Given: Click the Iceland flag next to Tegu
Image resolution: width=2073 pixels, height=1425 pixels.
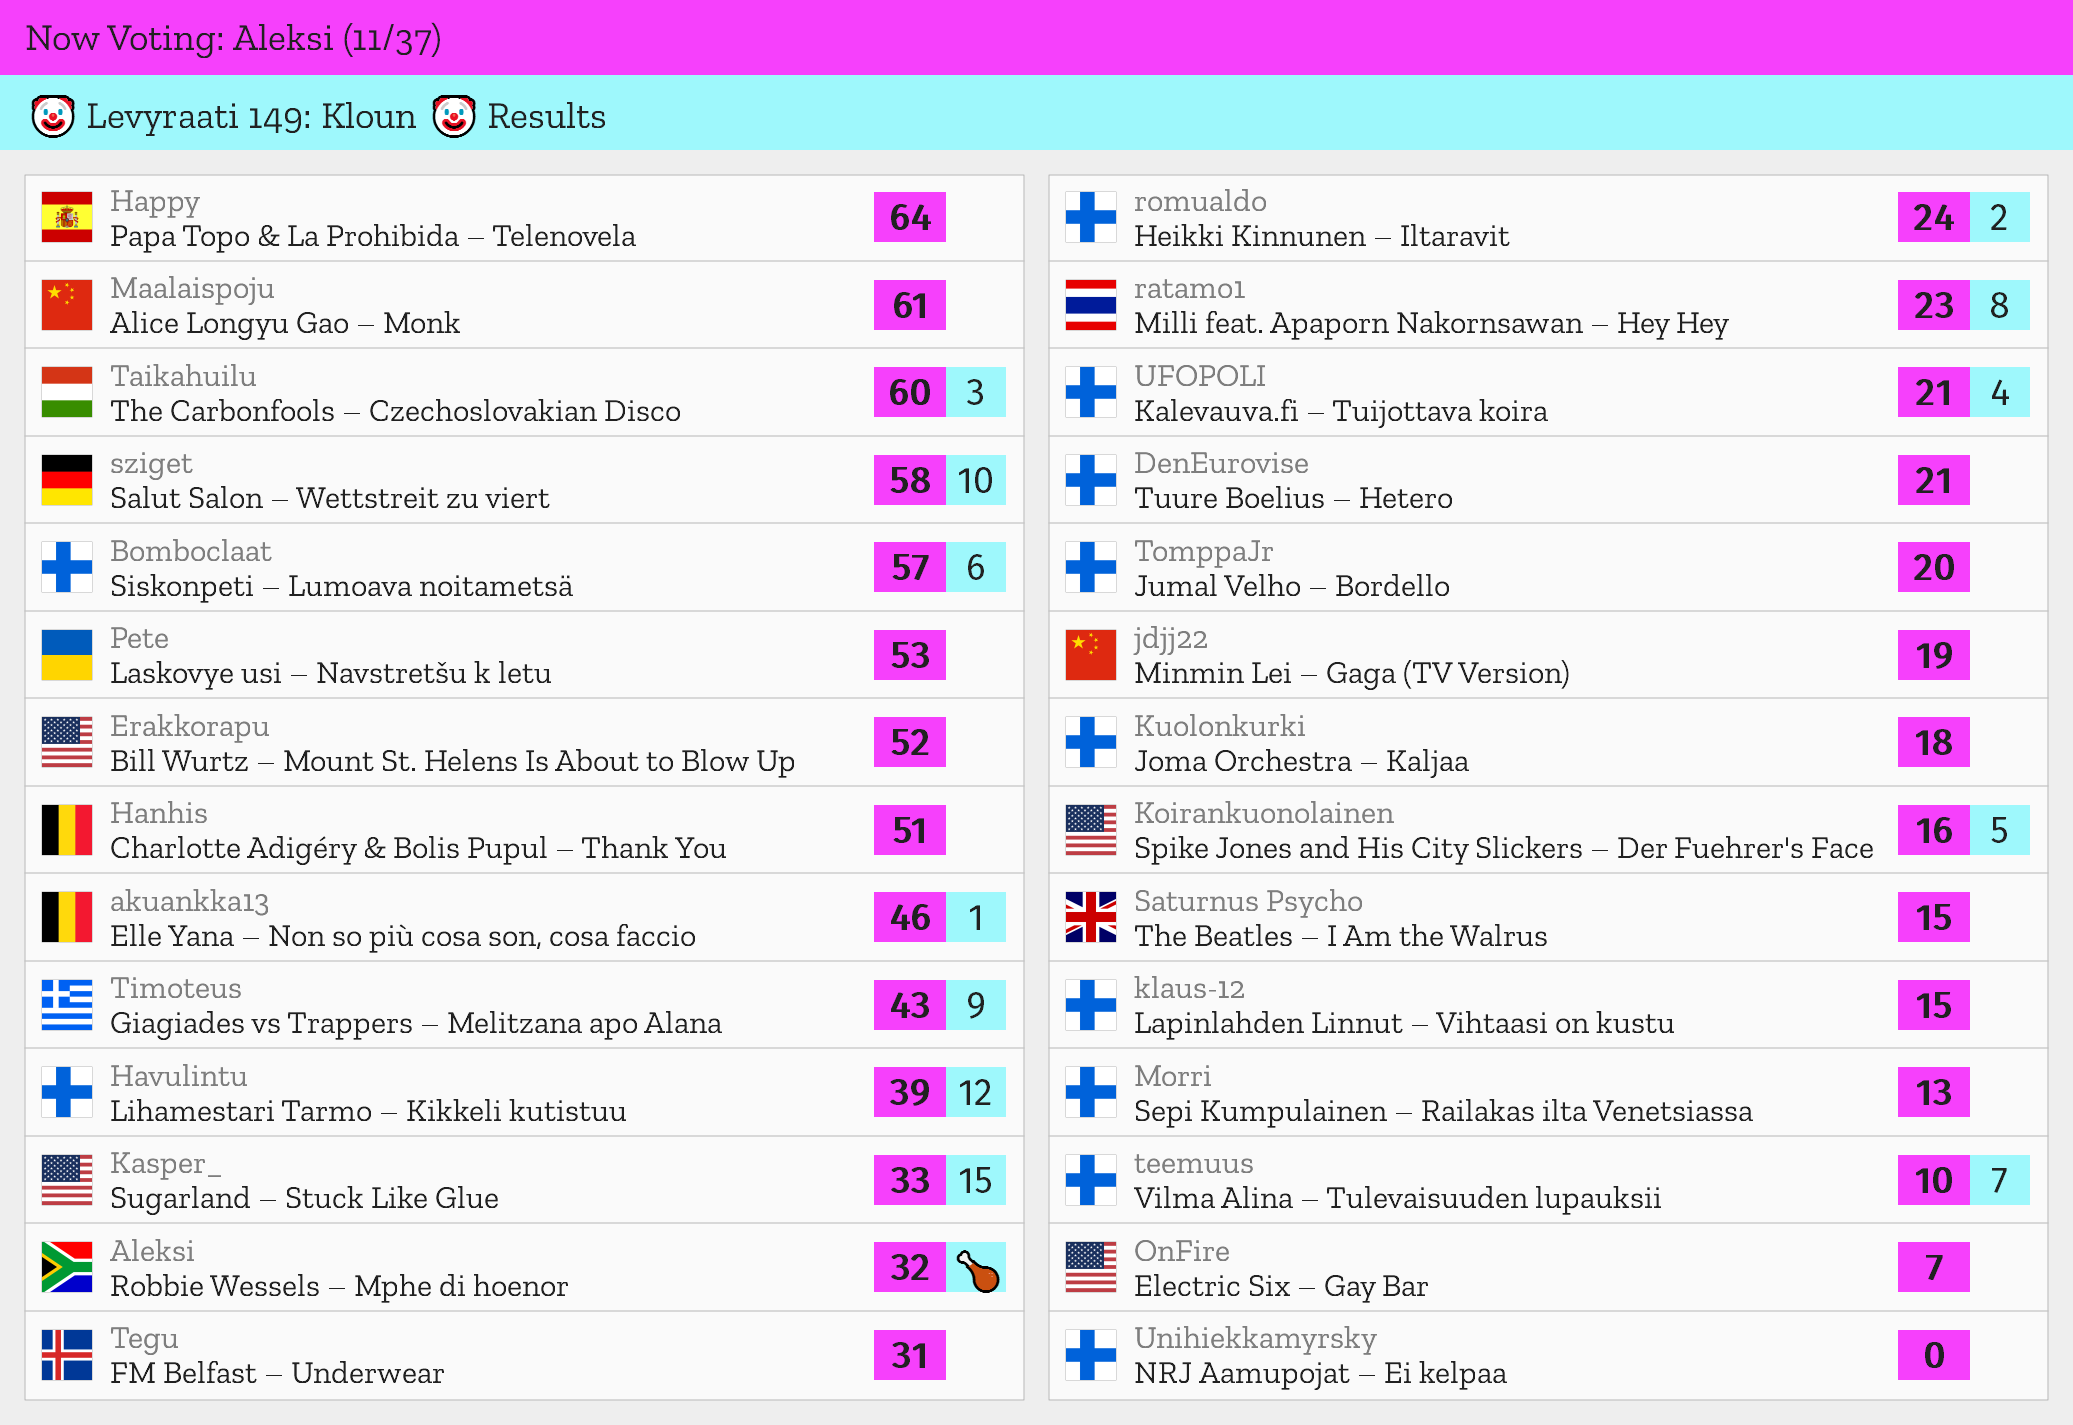Looking at the screenshot, I should (x=67, y=1355).
